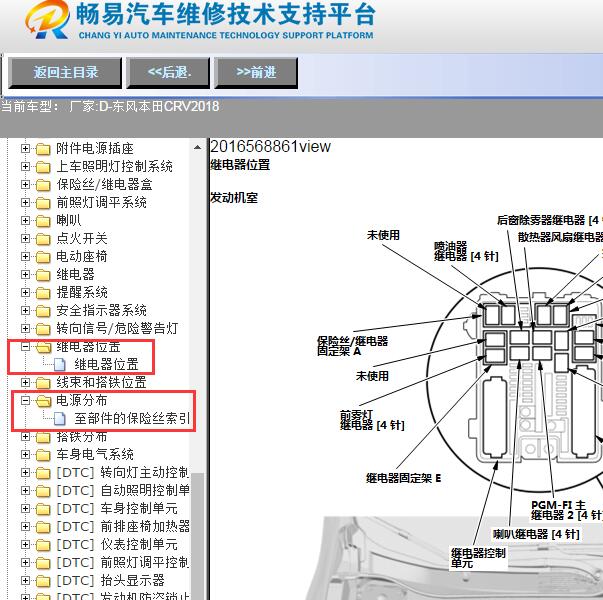The width and height of the screenshot is (603, 600).
Task: Expand the 保险丝/继电器盒 node
Action: pyautogui.click(x=25, y=185)
